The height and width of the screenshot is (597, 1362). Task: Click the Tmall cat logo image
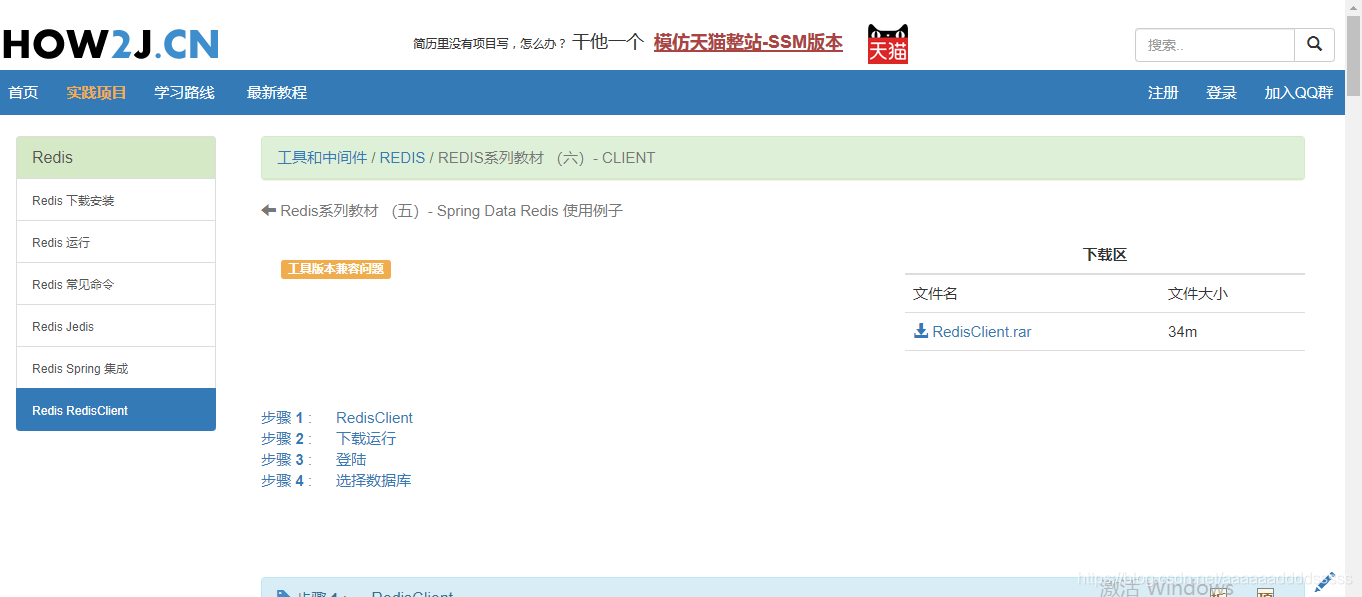(888, 44)
